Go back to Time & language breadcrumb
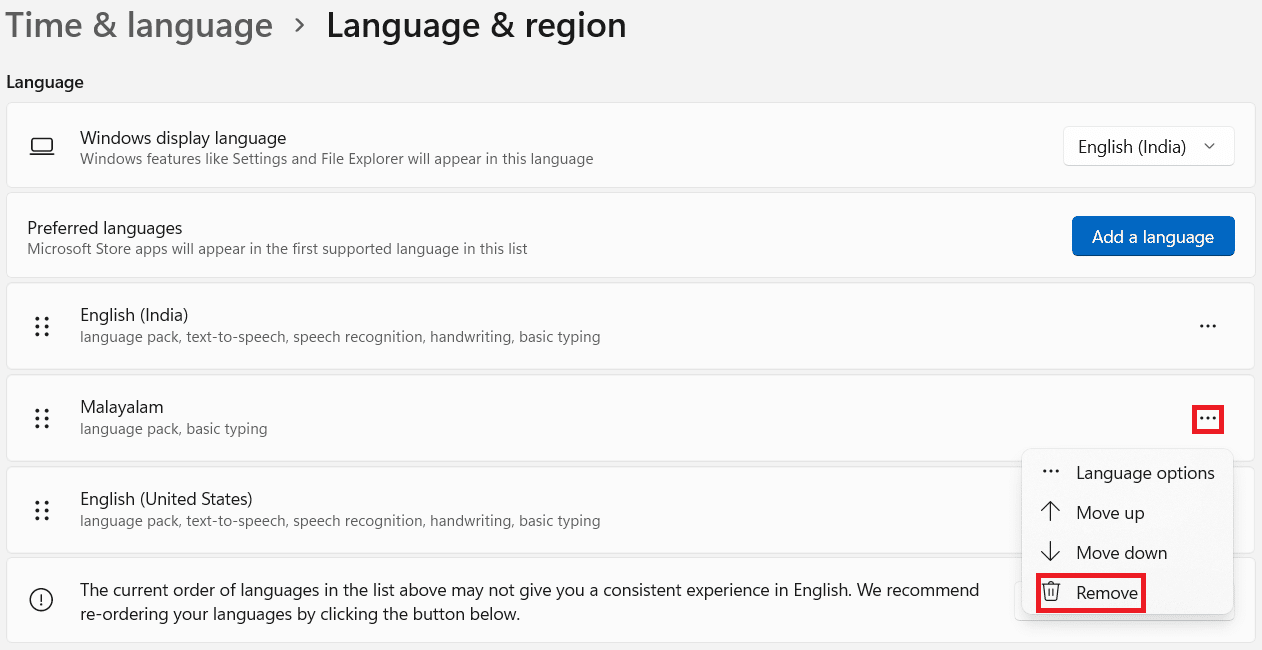 click(139, 26)
